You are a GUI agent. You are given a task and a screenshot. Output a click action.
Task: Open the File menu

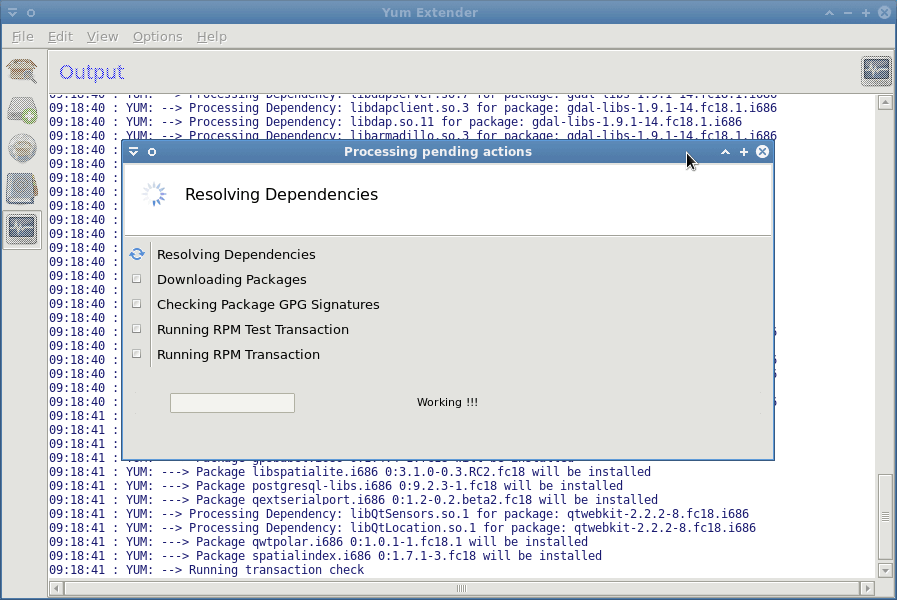click(x=23, y=37)
